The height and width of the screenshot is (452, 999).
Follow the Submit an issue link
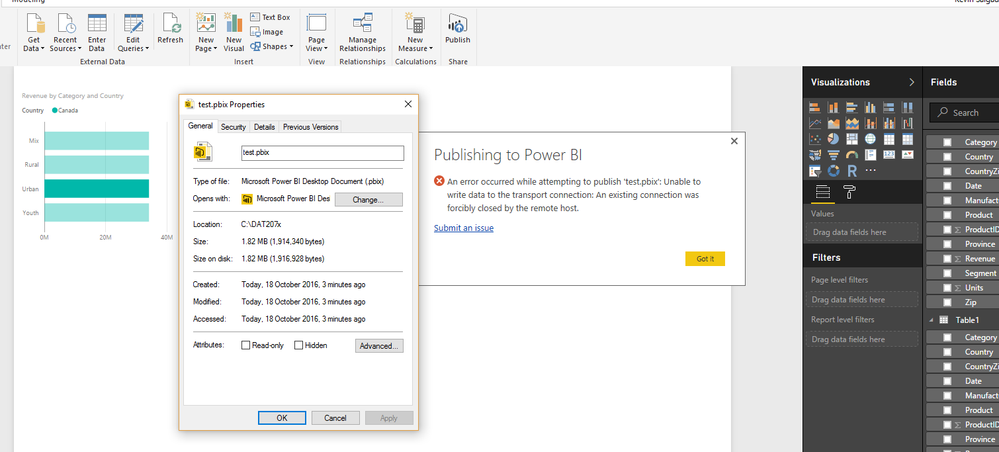pyautogui.click(x=463, y=228)
